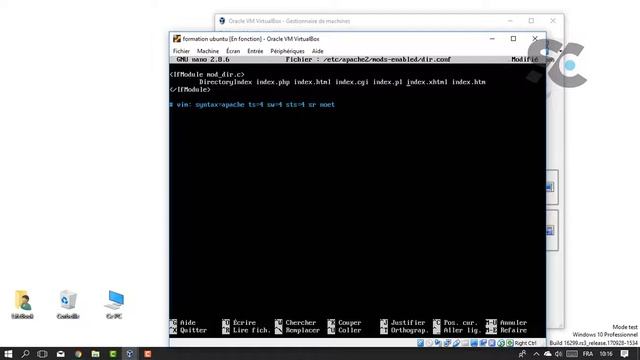Click the Quitter shortcut in nano footer
Viewport: 640px width, 360px height.
(188, 330)
